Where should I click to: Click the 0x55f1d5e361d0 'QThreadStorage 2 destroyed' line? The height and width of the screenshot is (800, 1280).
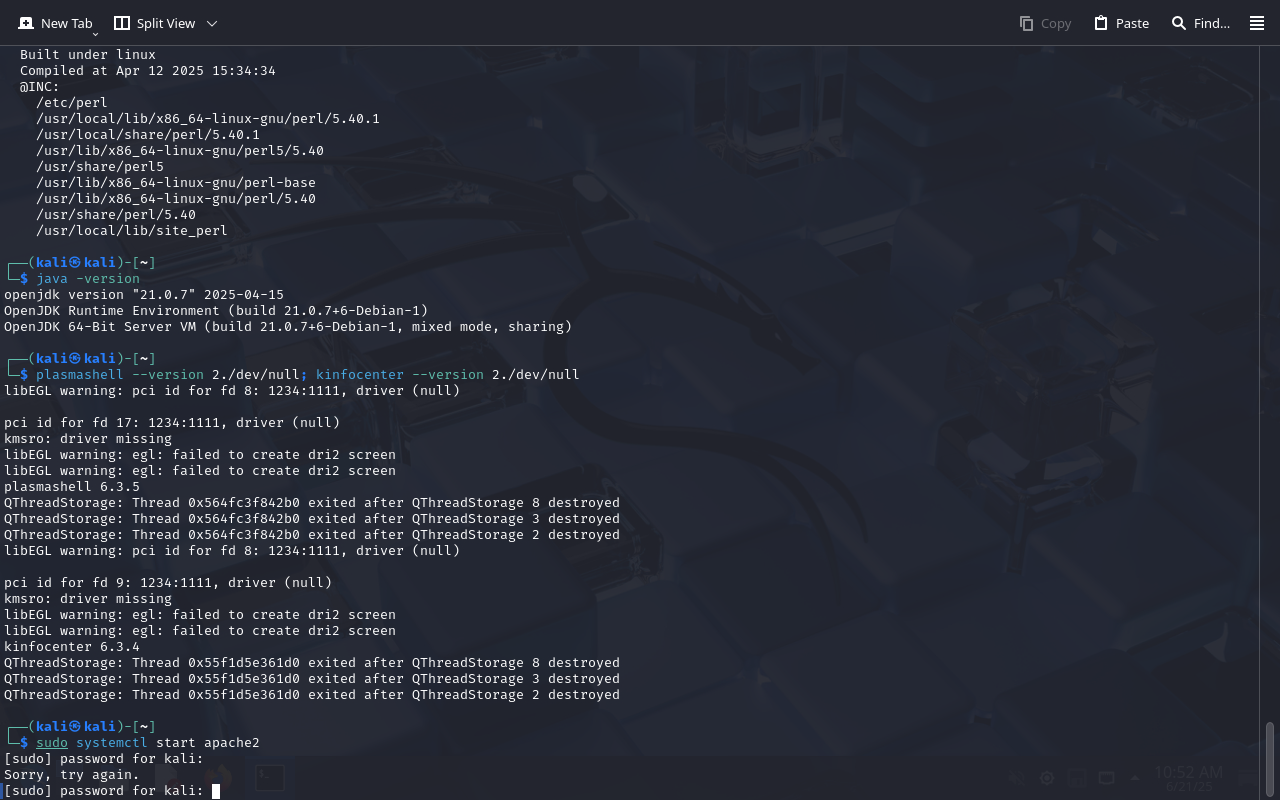(312, 695)
